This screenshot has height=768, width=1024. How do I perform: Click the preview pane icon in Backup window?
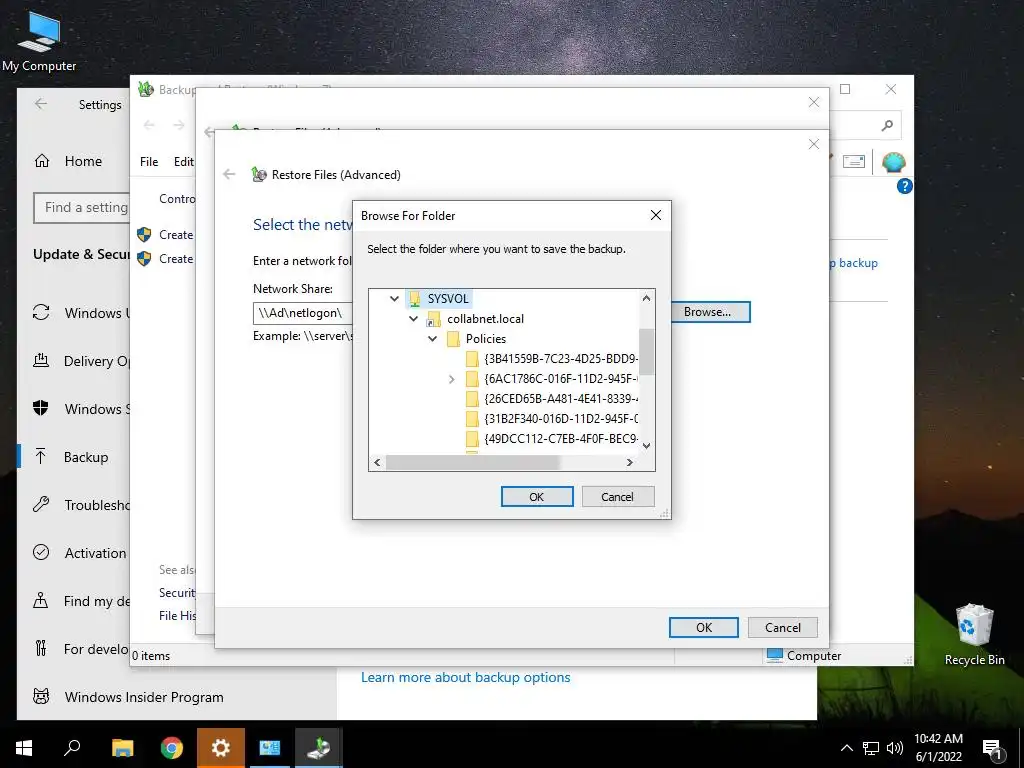click(854, 161)
